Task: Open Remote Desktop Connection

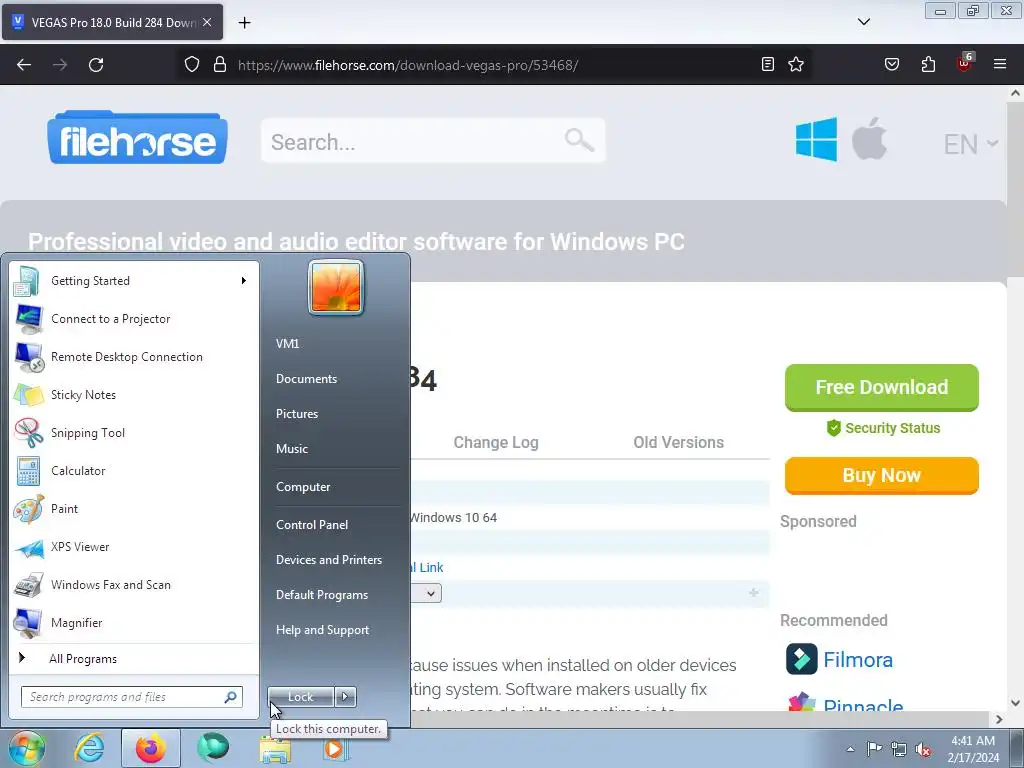Action: point(133,357)
